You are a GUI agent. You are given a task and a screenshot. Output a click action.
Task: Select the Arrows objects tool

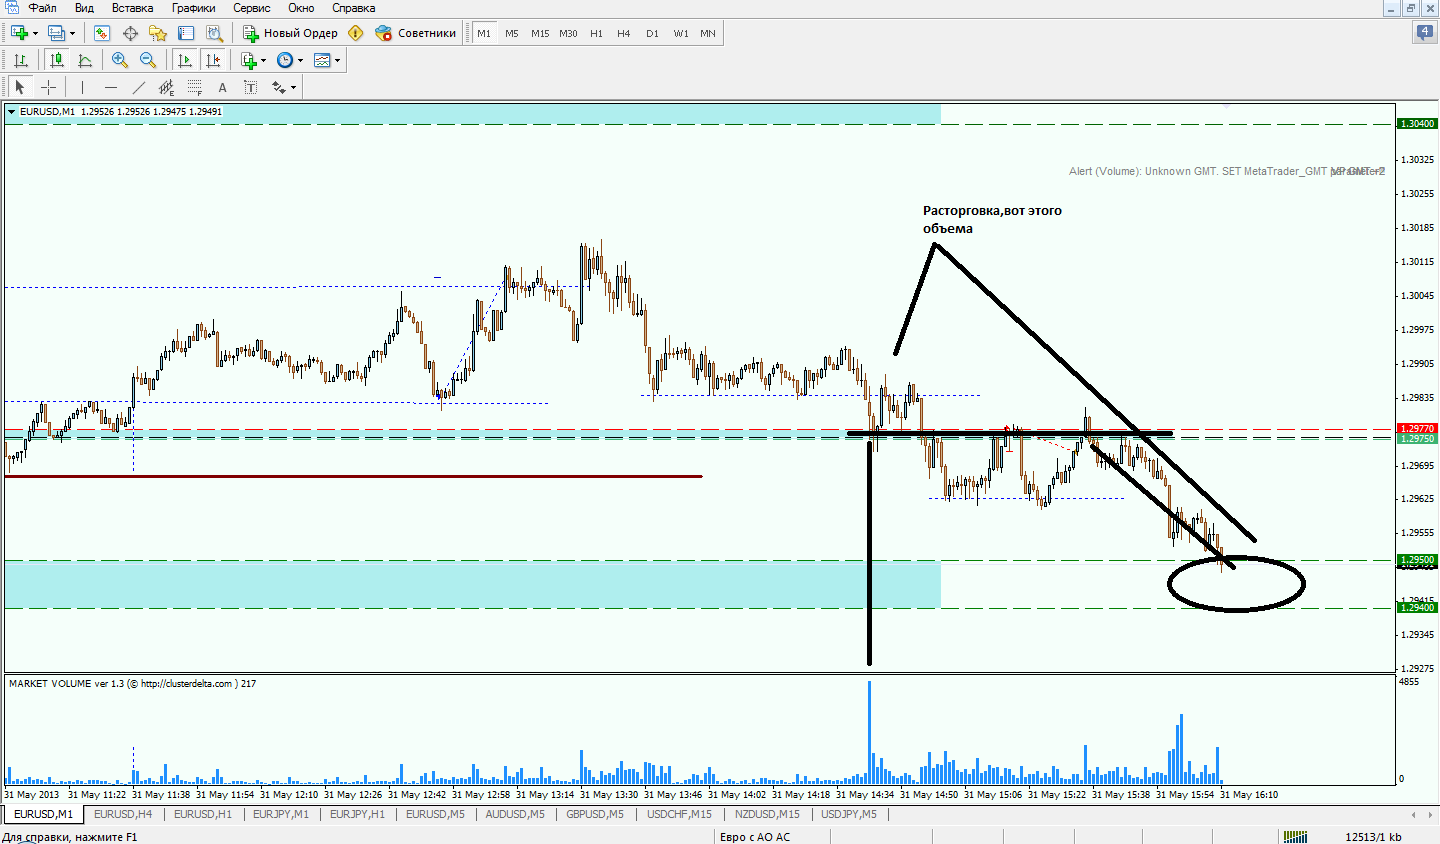point(279,87)
